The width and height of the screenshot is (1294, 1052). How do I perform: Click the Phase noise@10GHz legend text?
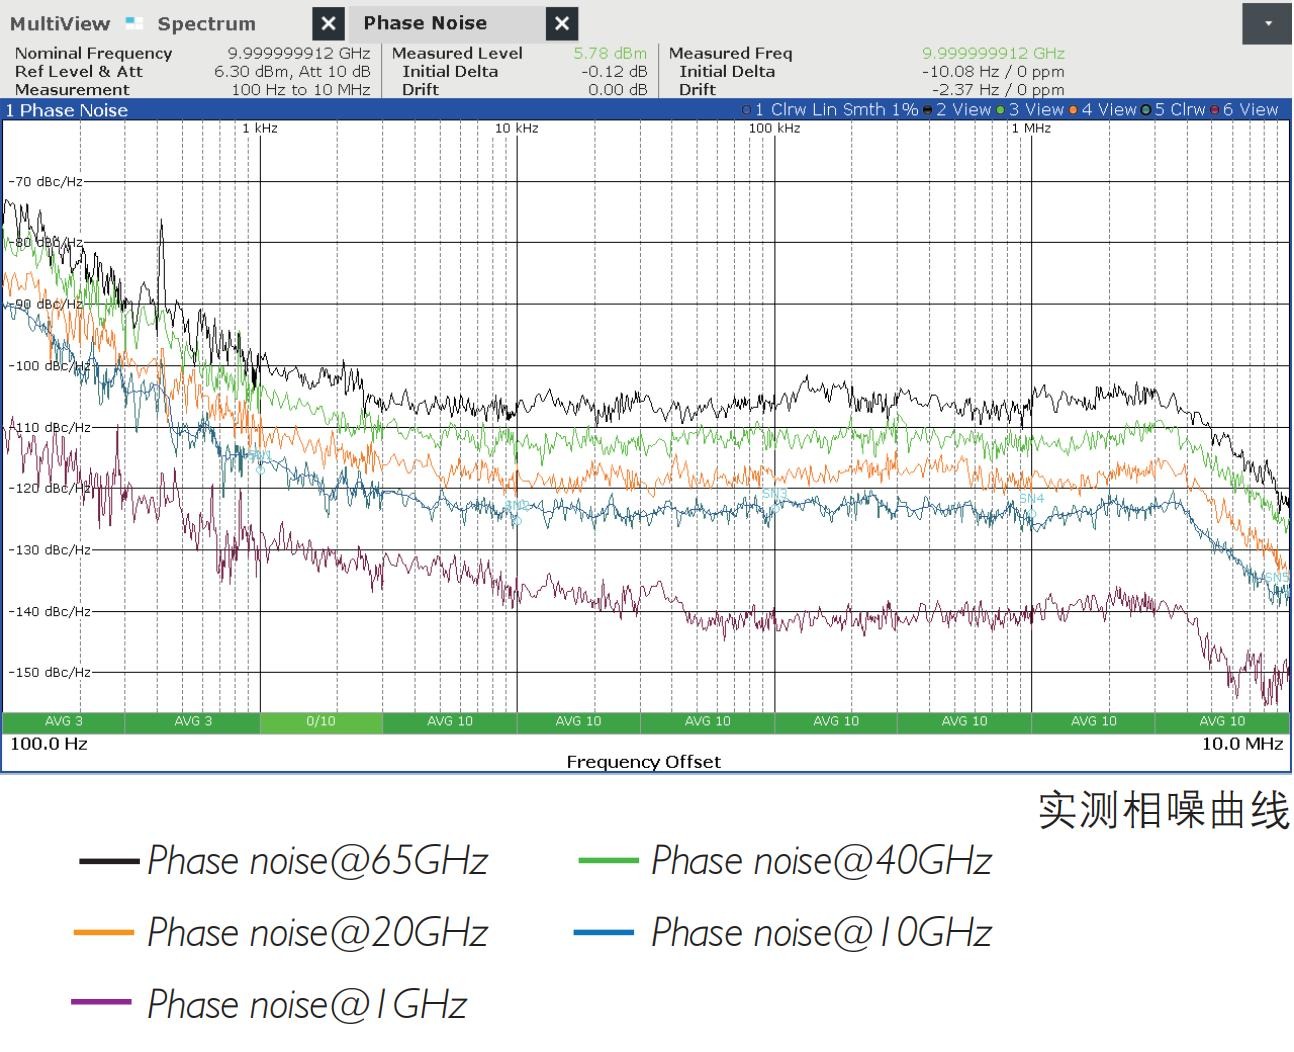tap(822, 933)
